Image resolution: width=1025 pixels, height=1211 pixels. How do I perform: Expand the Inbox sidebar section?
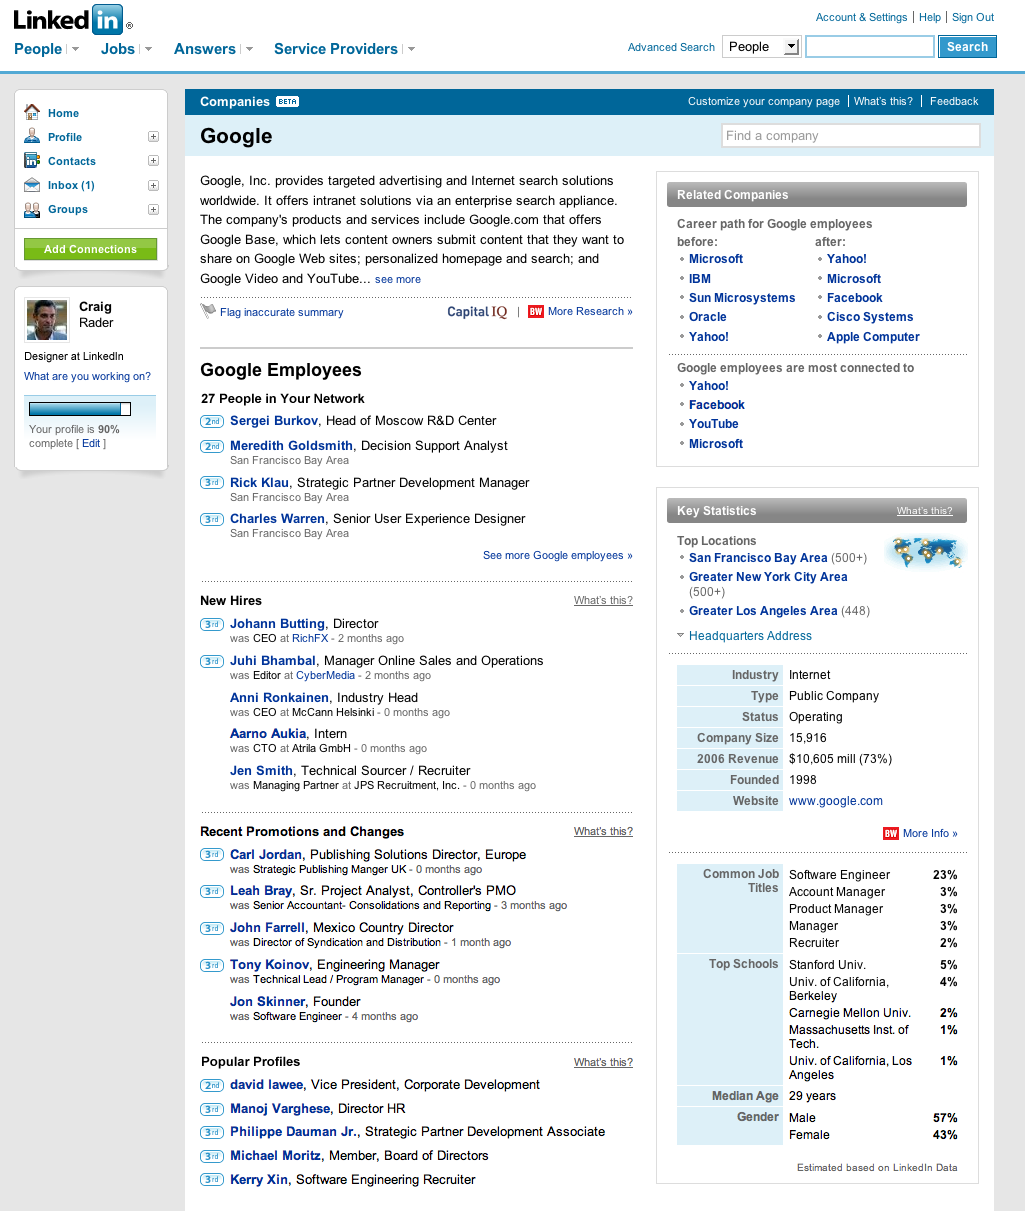(x=153, y=185)
